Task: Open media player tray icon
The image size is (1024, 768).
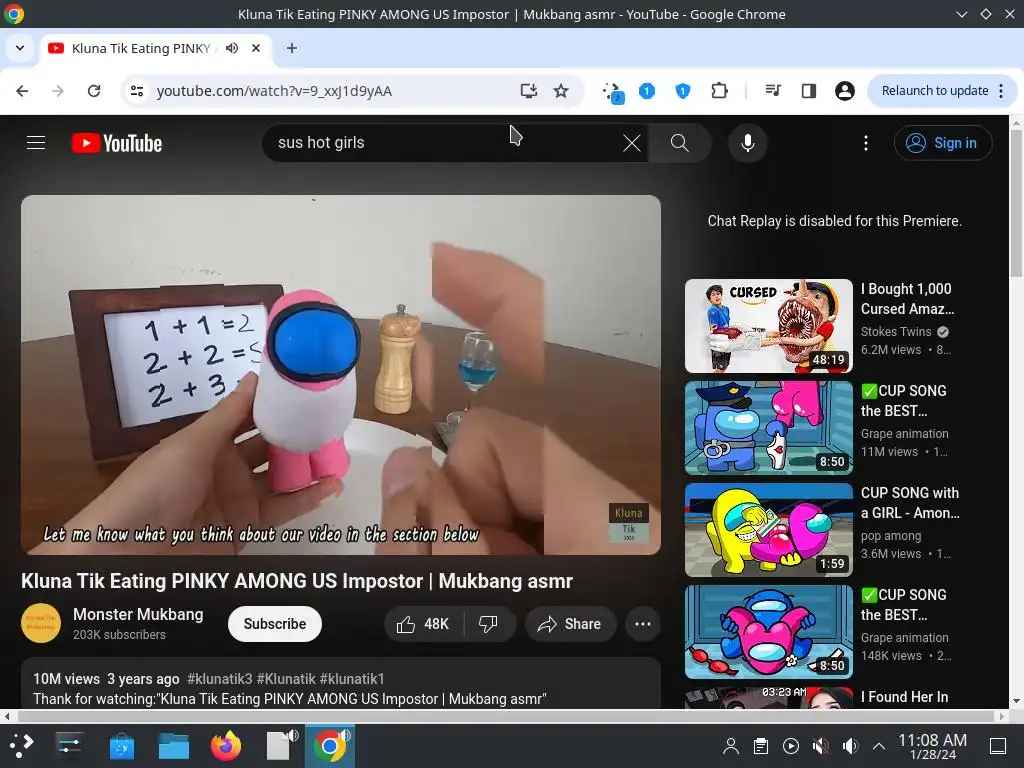Action: tap(791, 746)
